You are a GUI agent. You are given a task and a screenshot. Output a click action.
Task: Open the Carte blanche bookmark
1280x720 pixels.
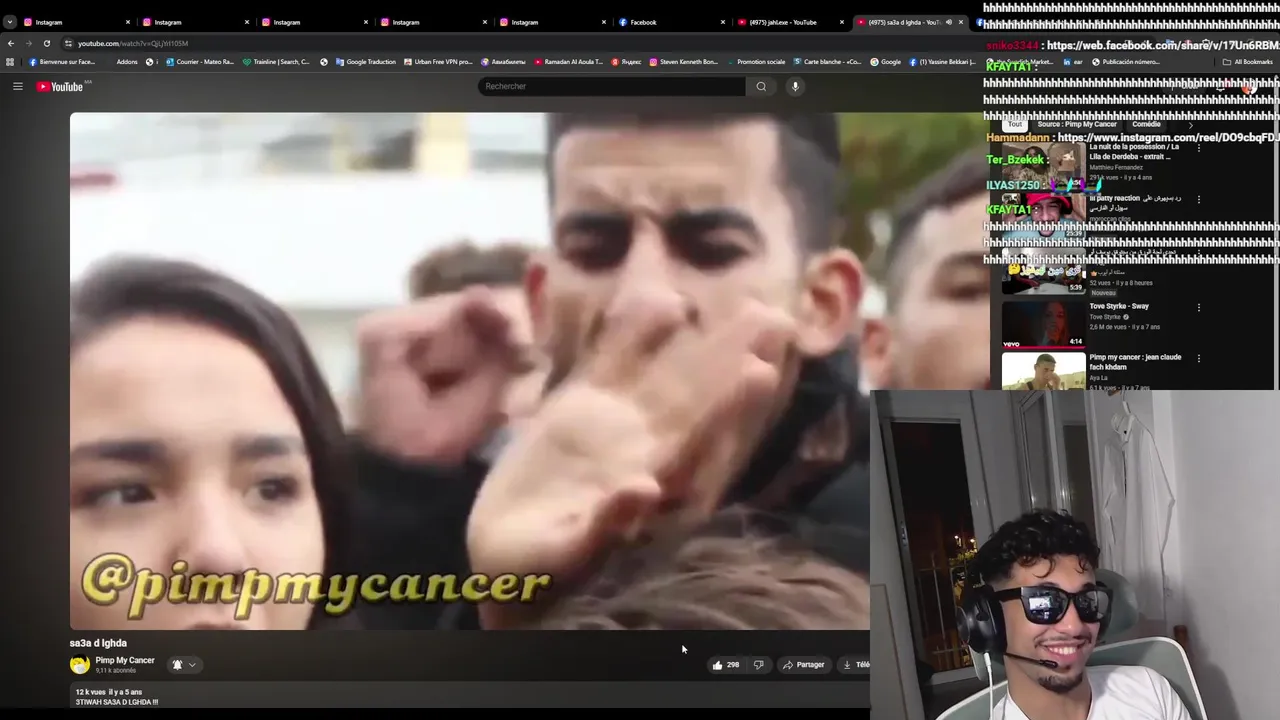(827, 62)
